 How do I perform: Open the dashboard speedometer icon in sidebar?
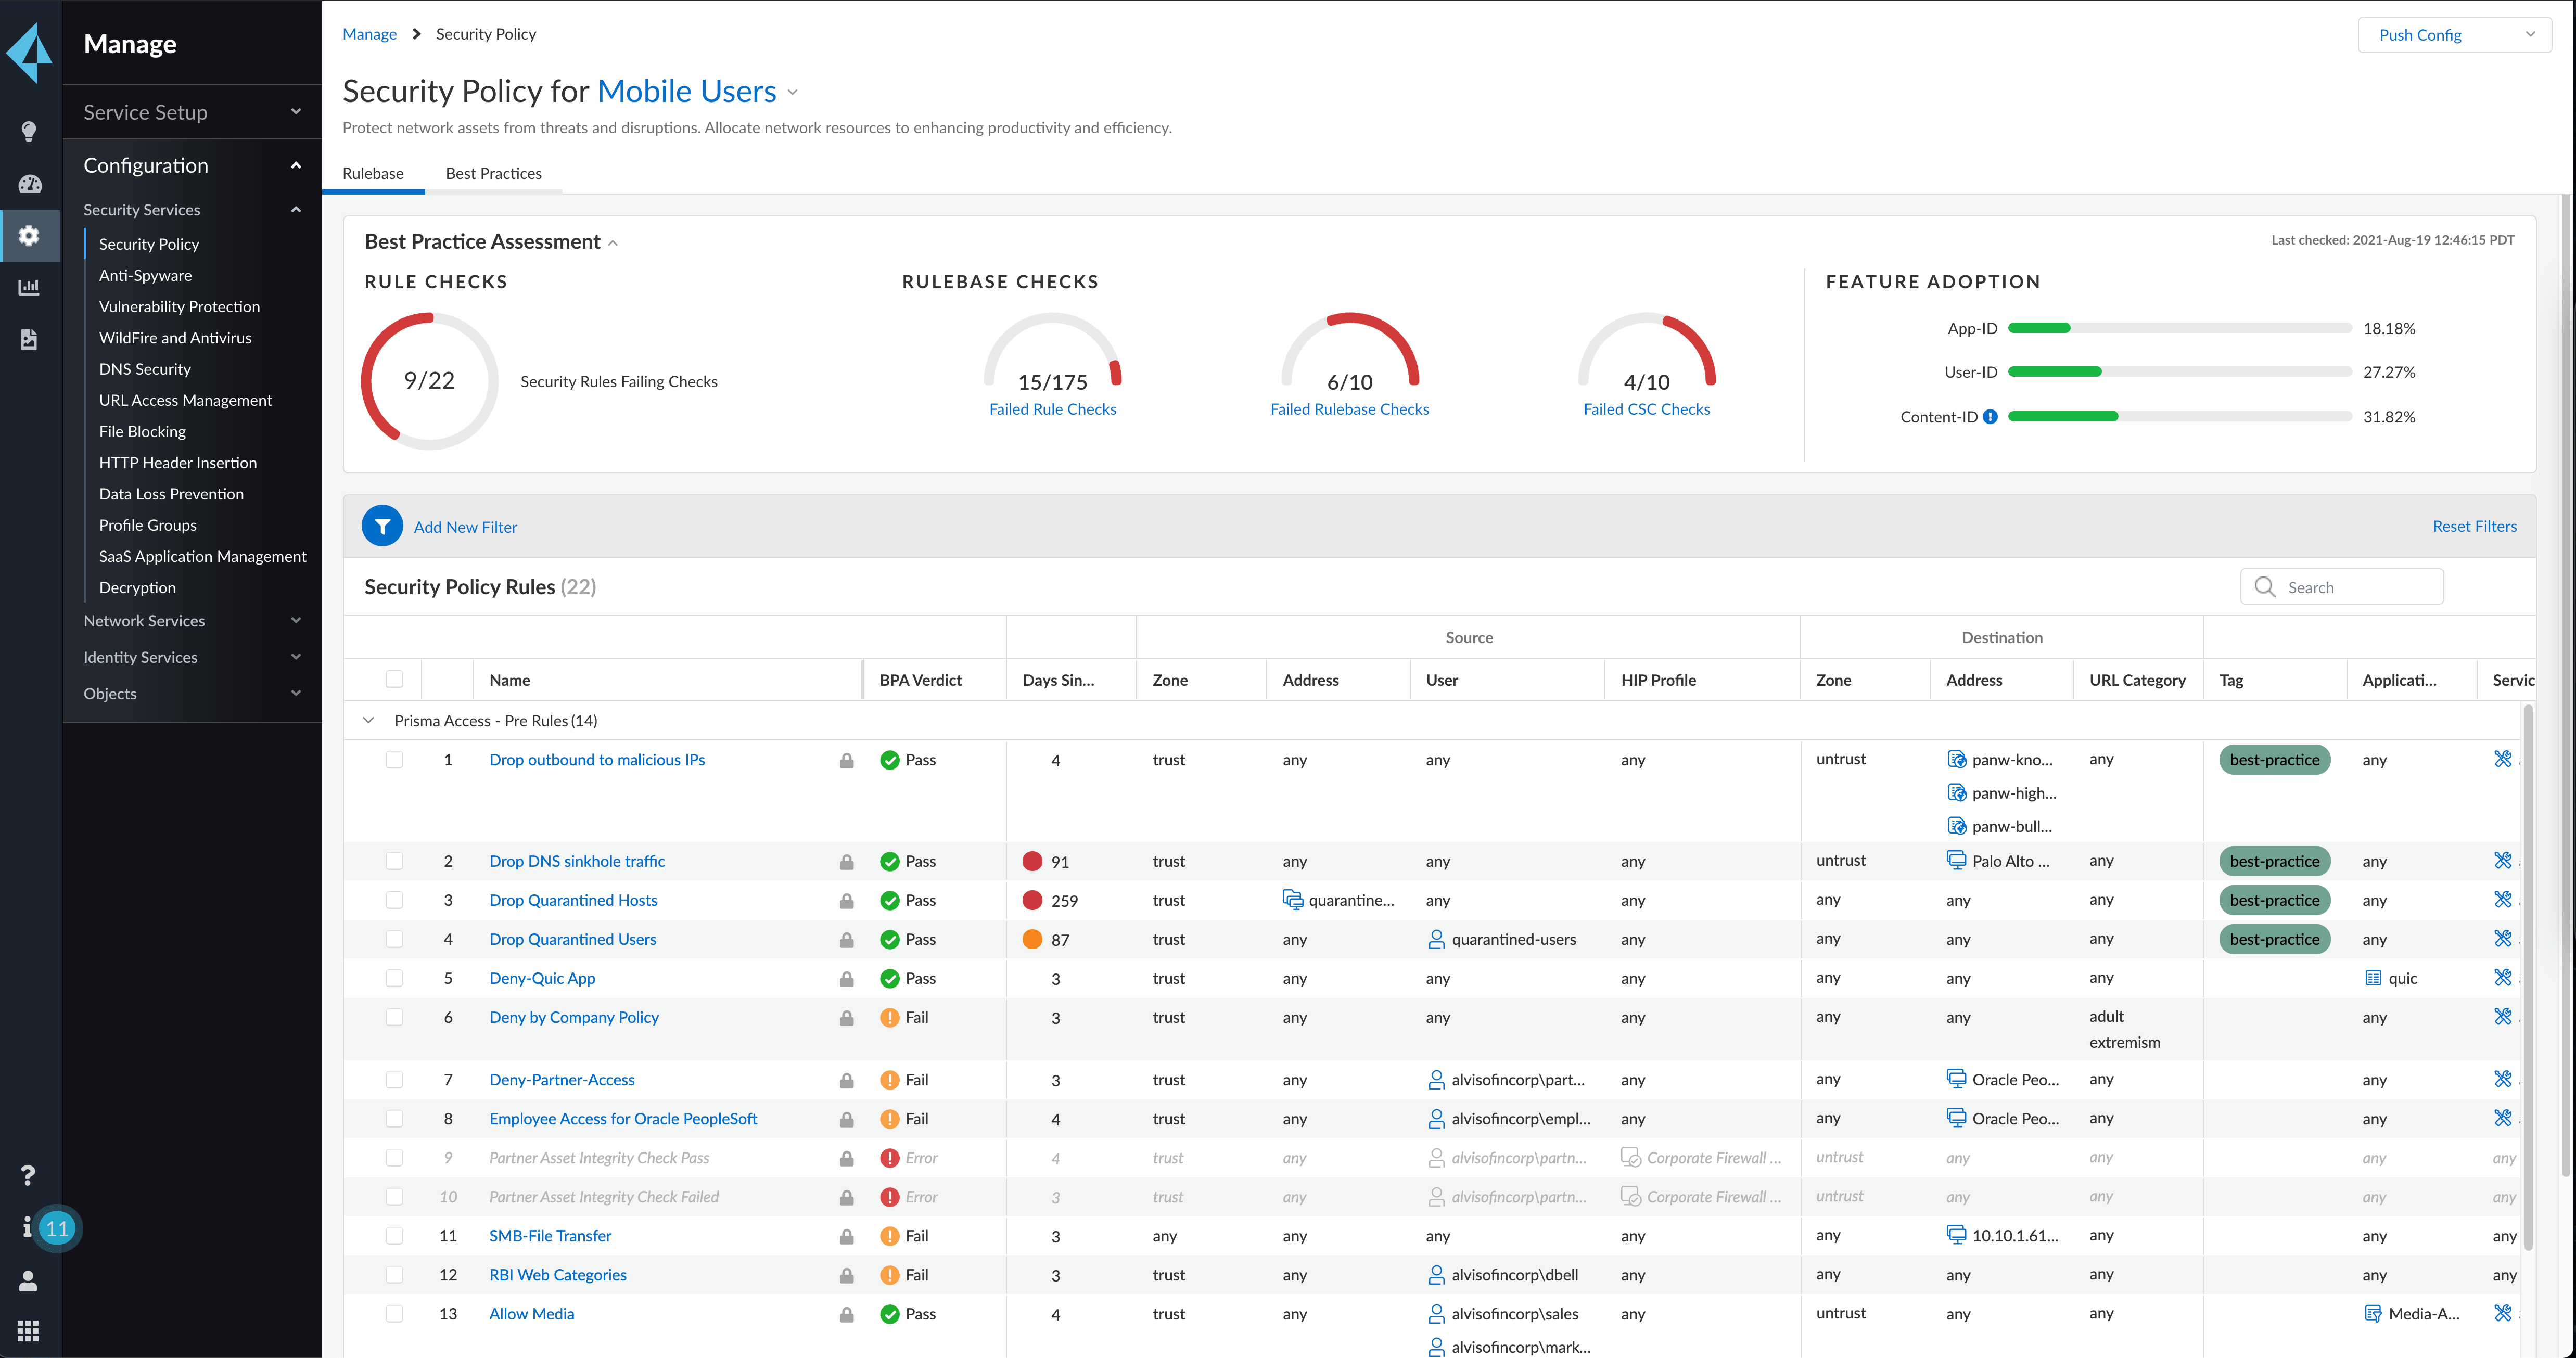tap(29, 184)
